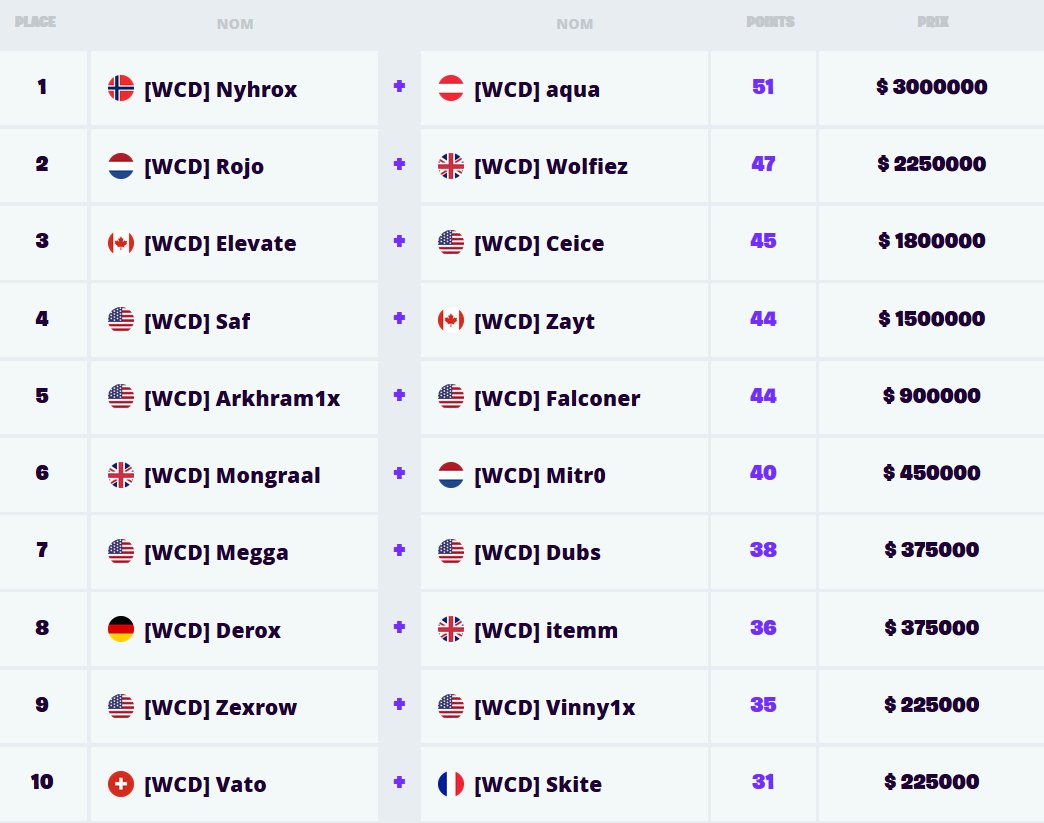Select the POINTS column header
The width and height of the screenshot is (1044, 823).
pos(770,22)
